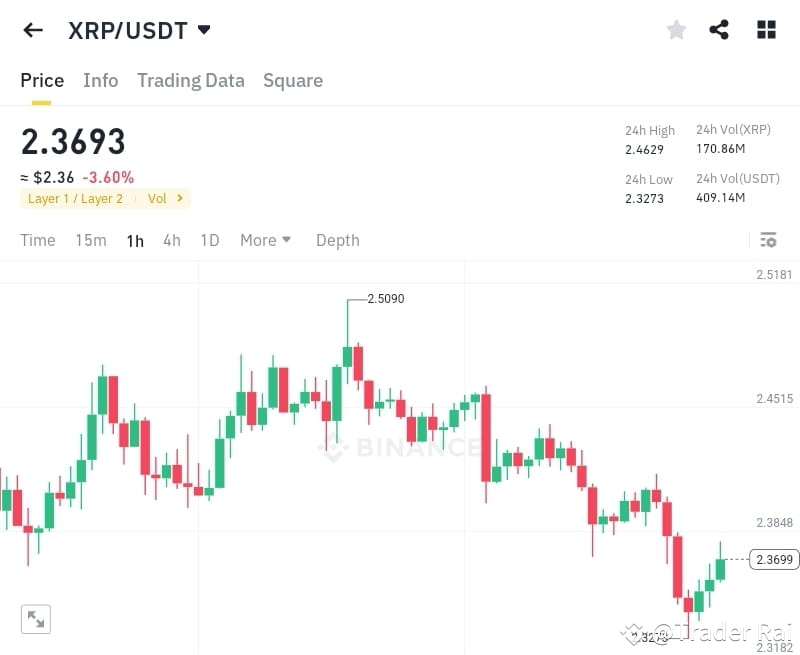Open the Vol indicator chevron
This screenshot has width=800, height=655.
tap(165, 198)
